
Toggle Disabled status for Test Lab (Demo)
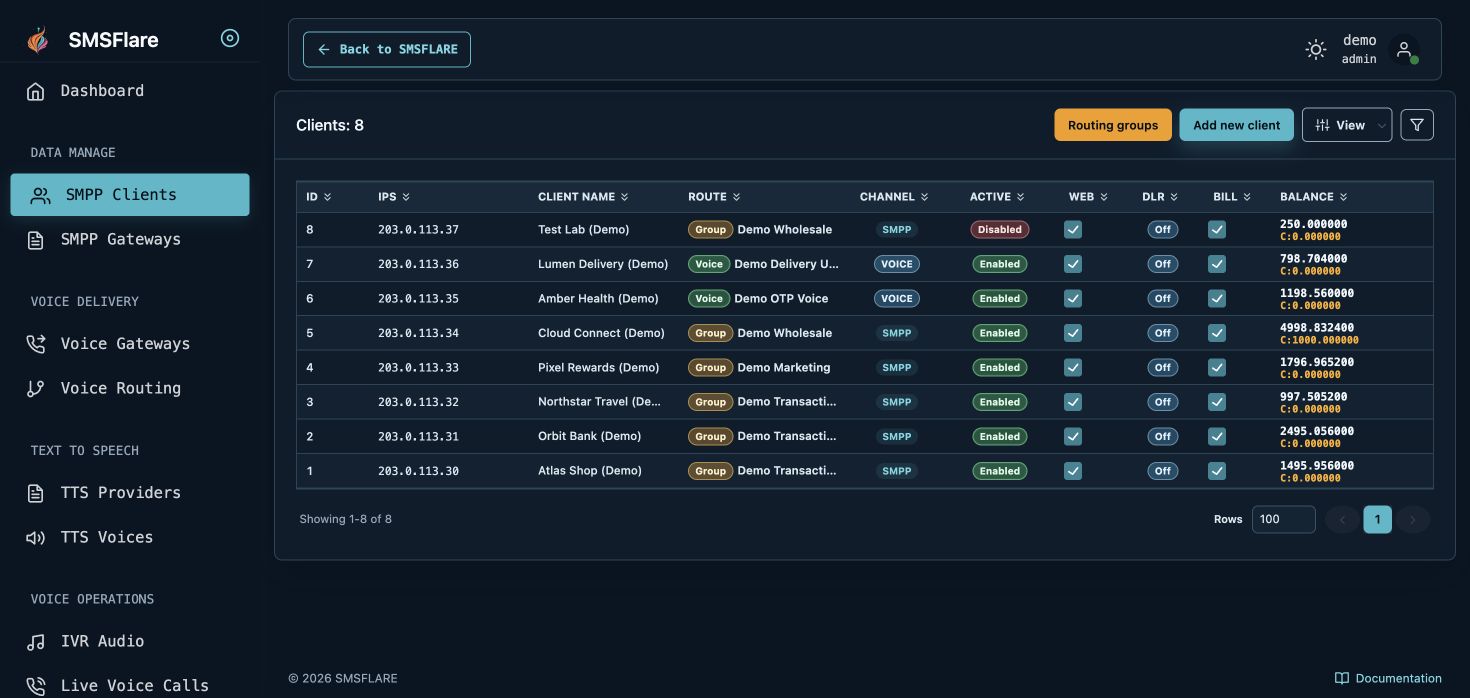pyautogui.click(x=1000, y=229)
